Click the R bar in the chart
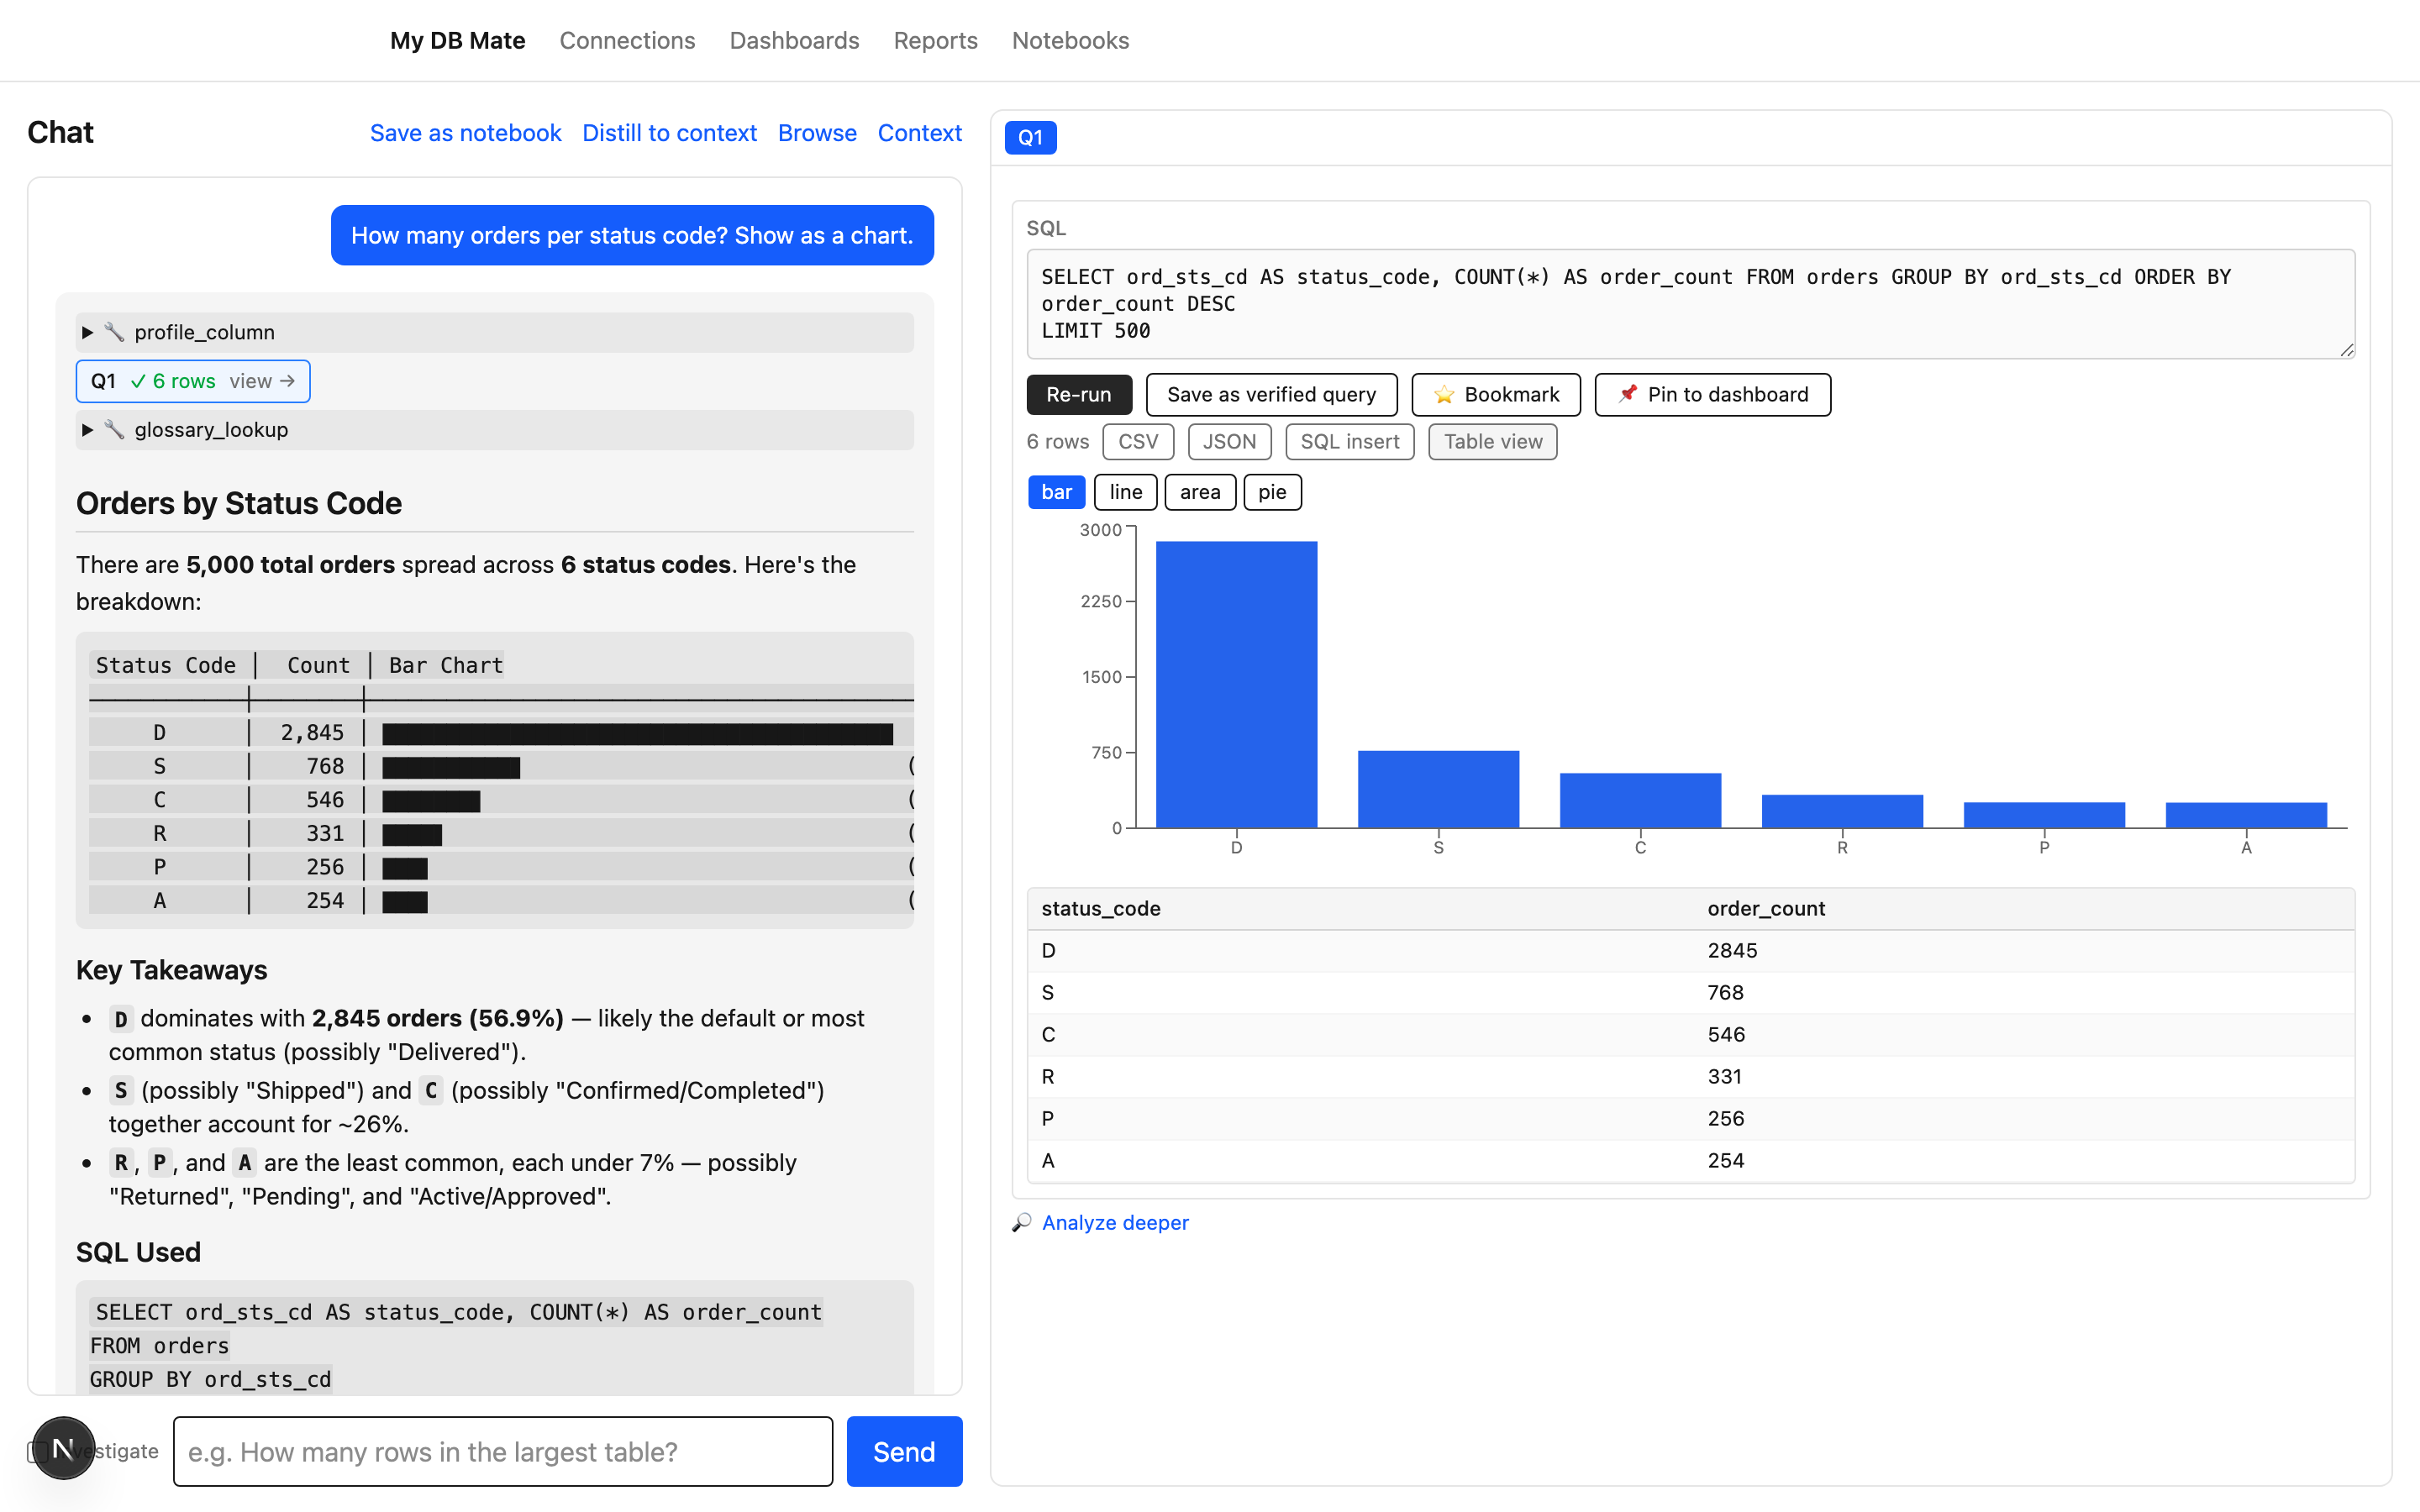The image size is (2420, 1512). tap(1842, 811)
